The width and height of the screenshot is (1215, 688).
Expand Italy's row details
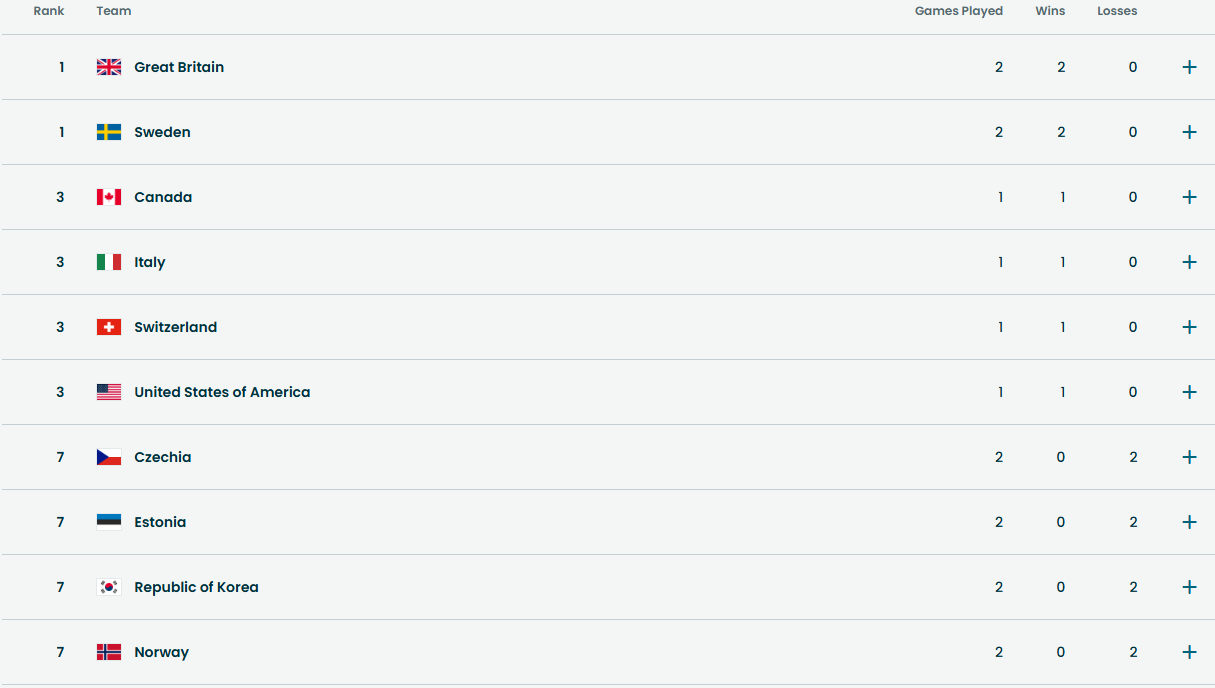tap(1189, 262)
